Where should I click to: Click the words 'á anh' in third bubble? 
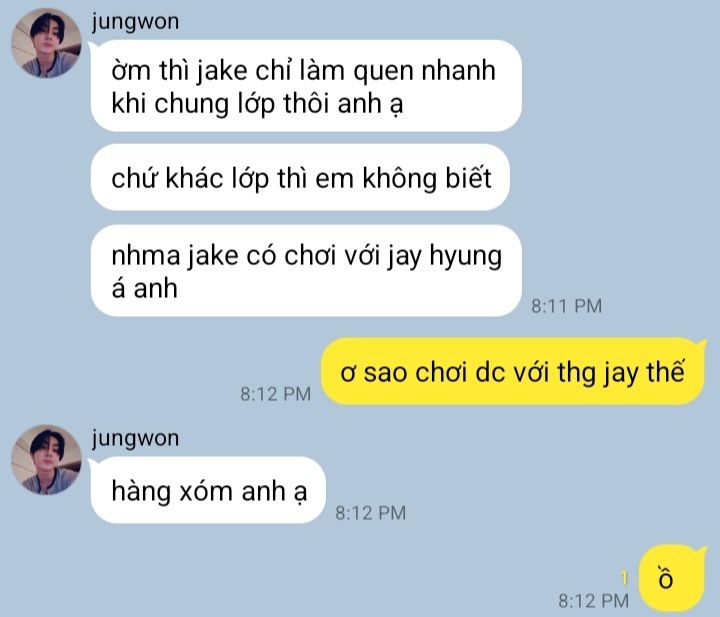[x=144, y=289]
